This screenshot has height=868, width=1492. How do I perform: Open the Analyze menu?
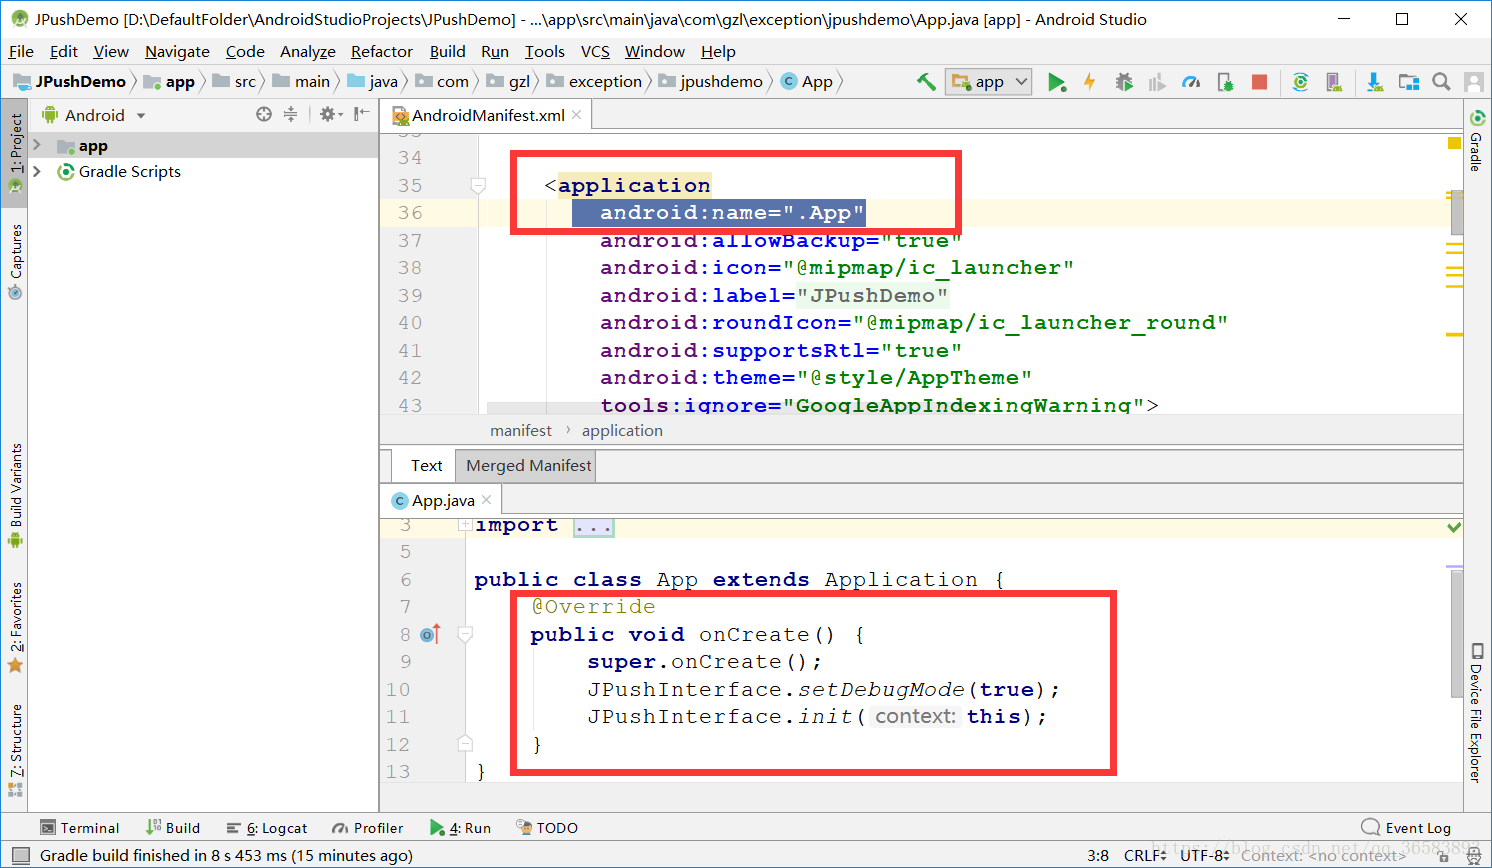tap(307, 52)
